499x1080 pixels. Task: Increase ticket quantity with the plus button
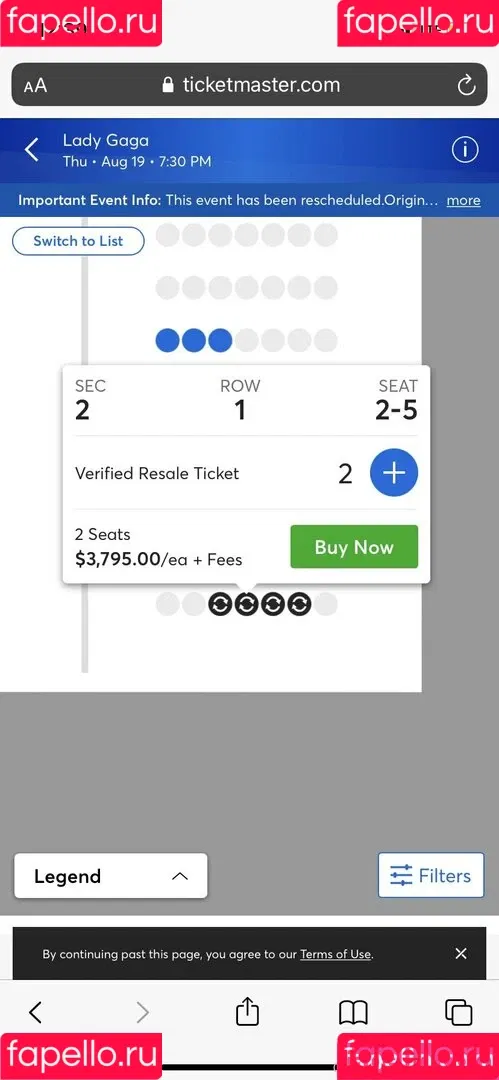coord(394,473)
